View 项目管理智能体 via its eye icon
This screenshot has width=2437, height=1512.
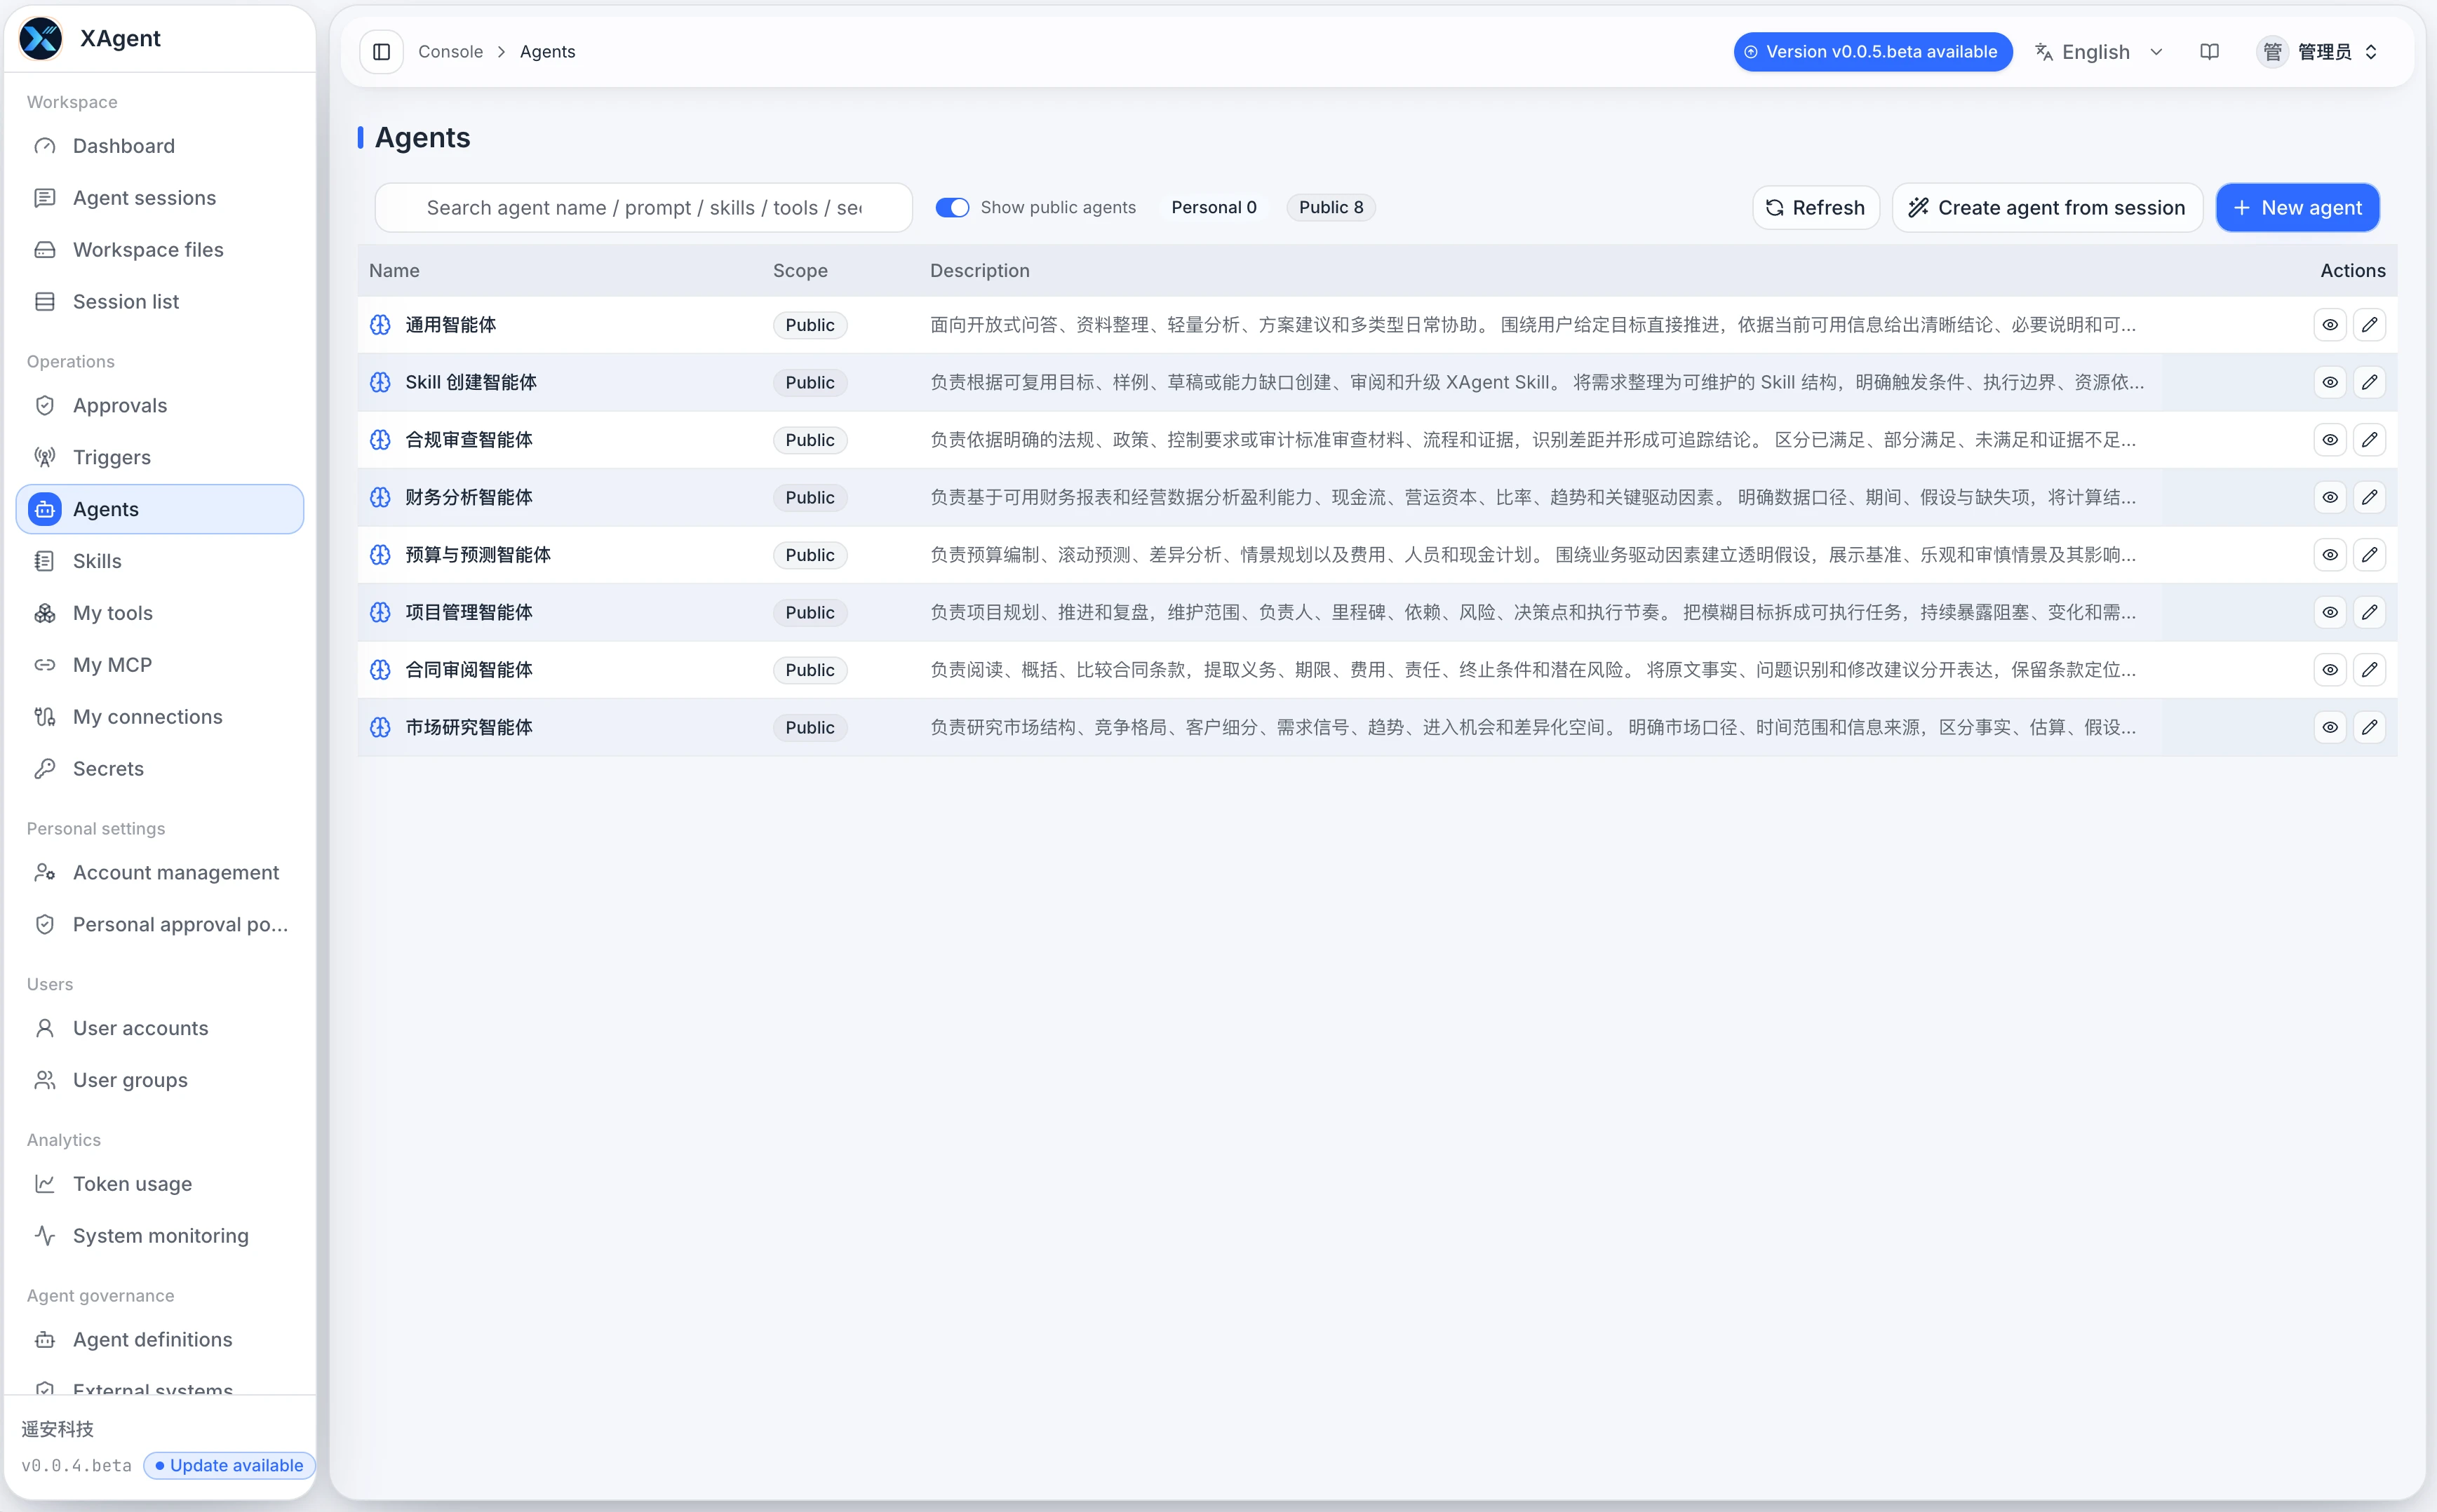point(2330,612)
